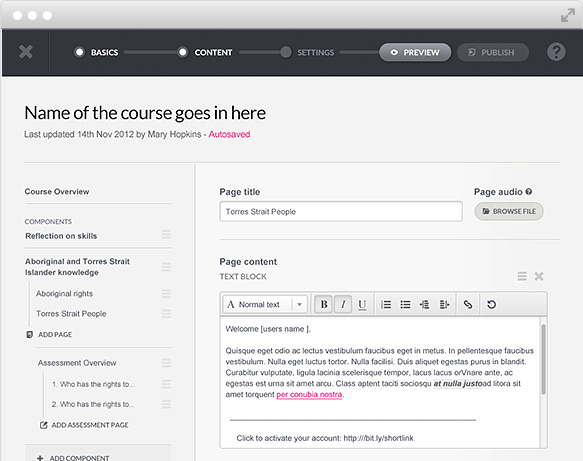Click the Welcome [users name] line
This screenshot has height=461, width=583.
(x=268, y=329)
